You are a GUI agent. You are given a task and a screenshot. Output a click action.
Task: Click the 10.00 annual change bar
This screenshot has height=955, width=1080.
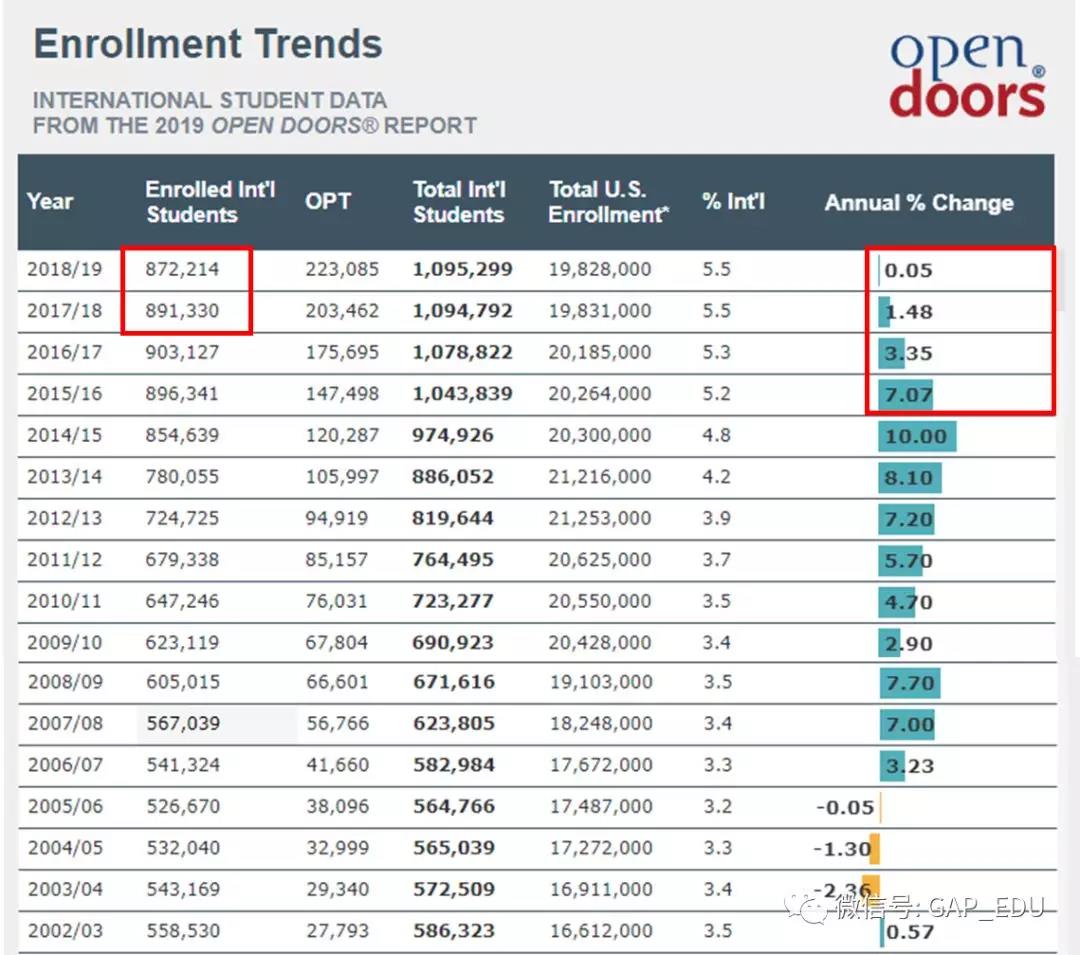(x=917, y=437)
